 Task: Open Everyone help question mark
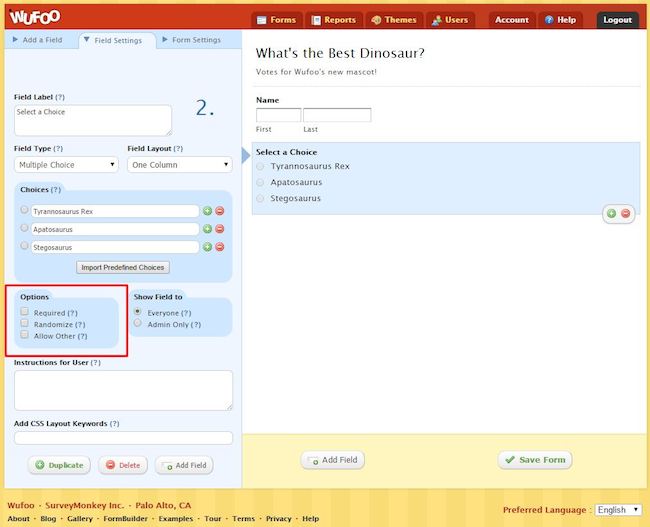(x=186, y=313)
